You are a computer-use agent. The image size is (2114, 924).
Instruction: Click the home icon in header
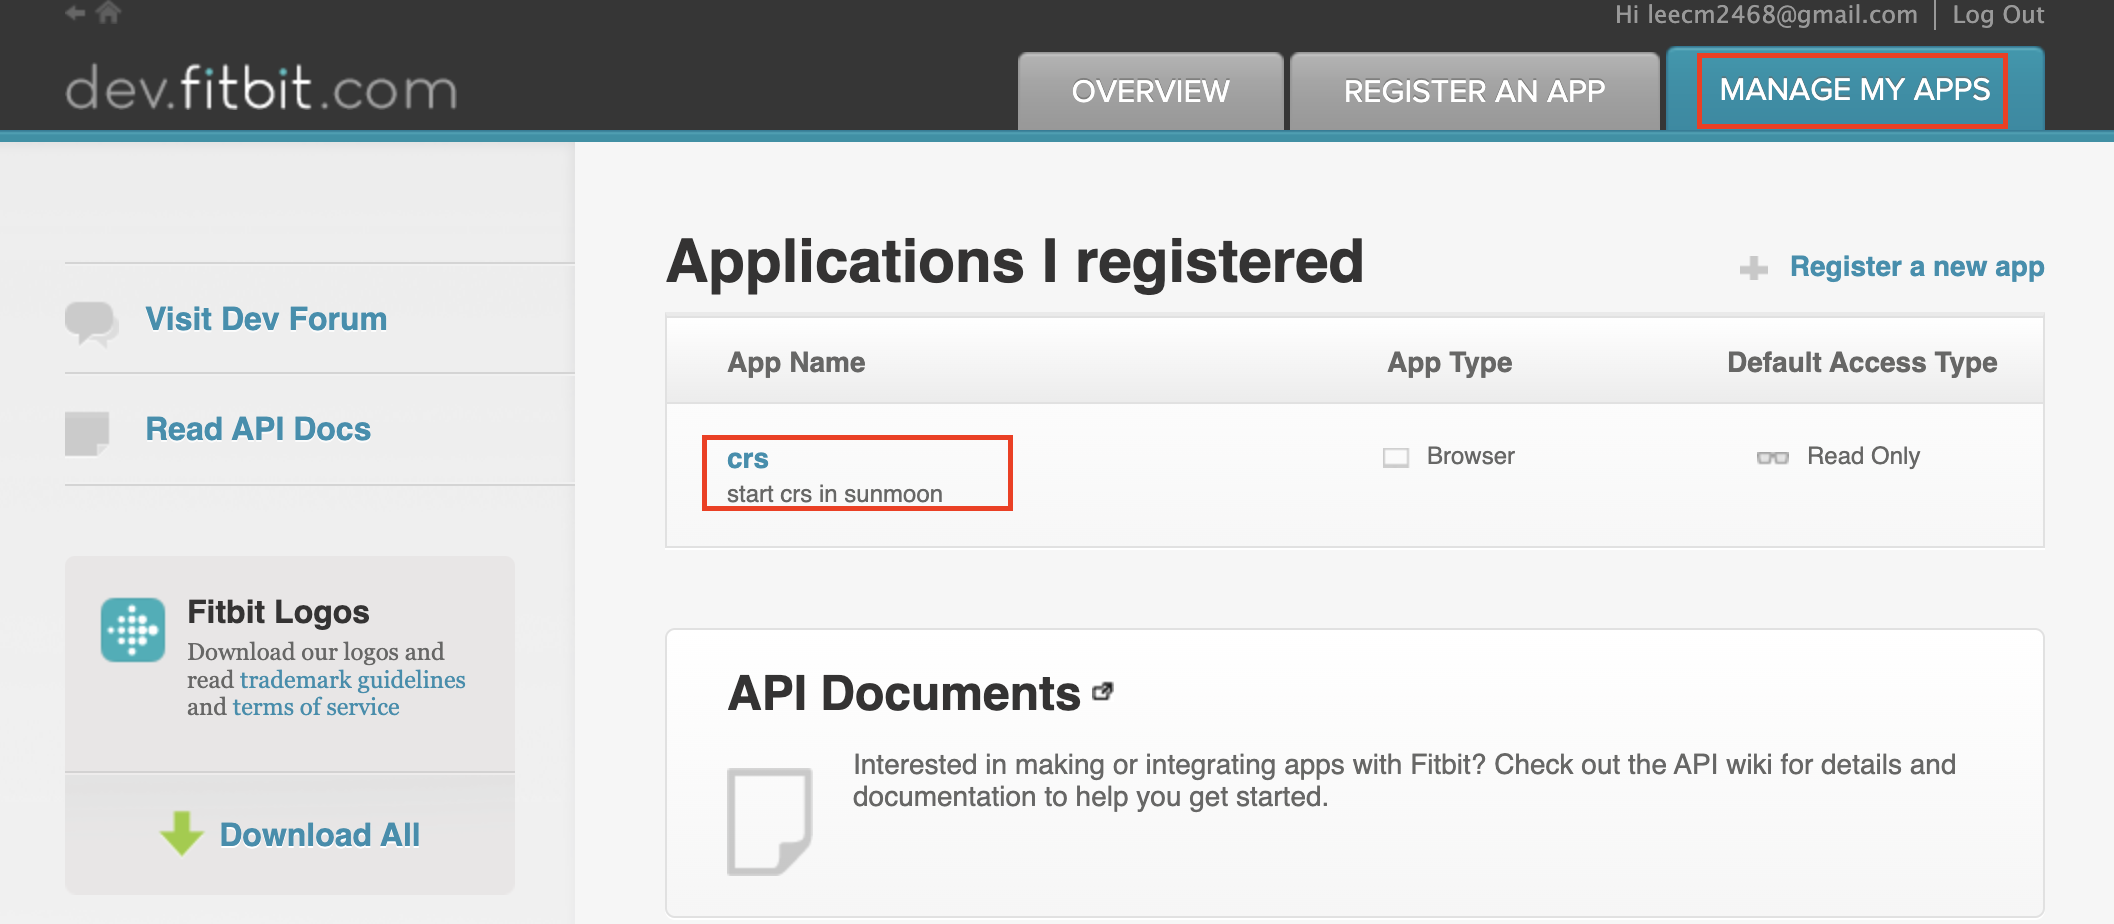[108, 12]
